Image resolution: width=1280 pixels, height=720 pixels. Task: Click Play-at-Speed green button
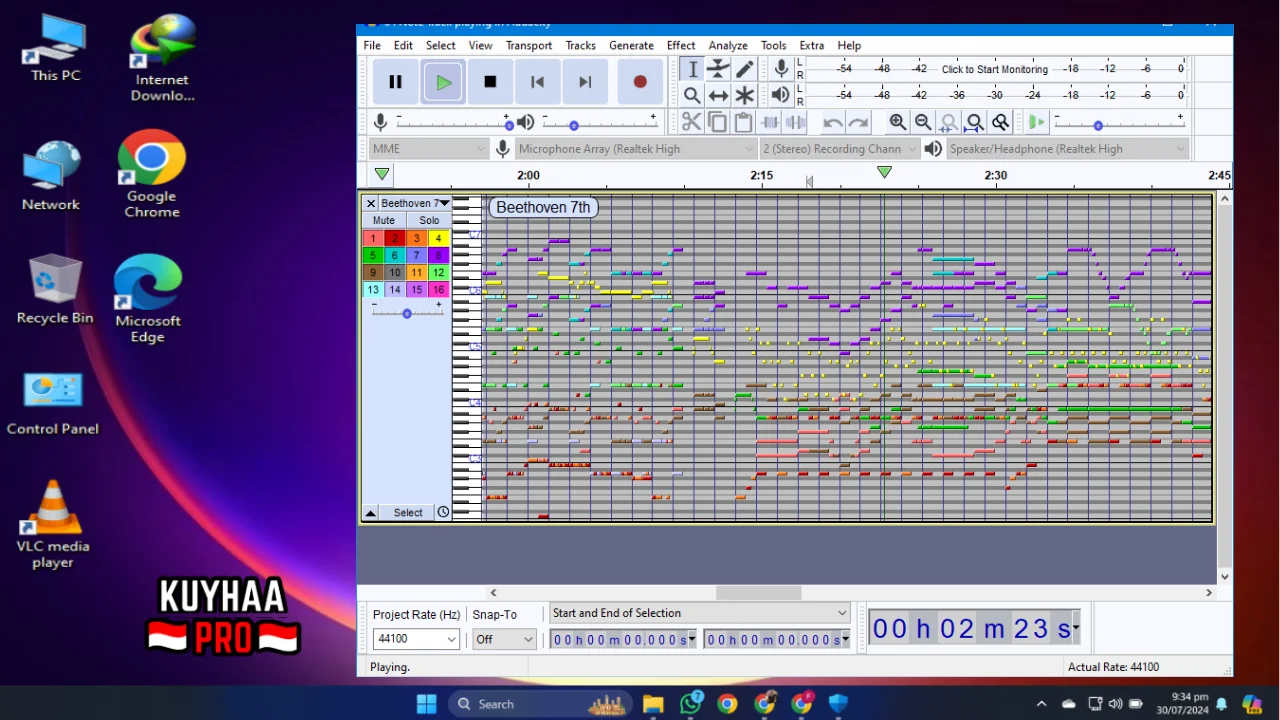click(1036, 122)
